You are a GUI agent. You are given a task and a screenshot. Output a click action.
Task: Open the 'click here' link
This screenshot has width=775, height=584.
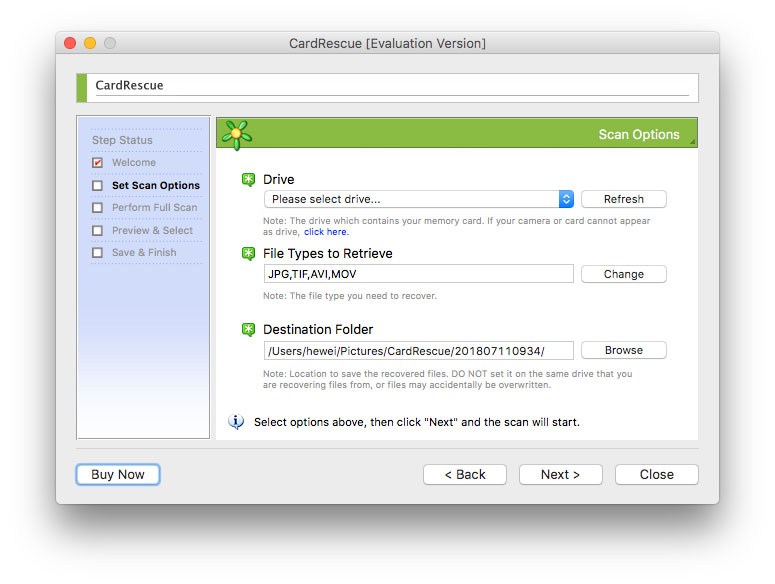pyautogui.click(x=325, y=232)
